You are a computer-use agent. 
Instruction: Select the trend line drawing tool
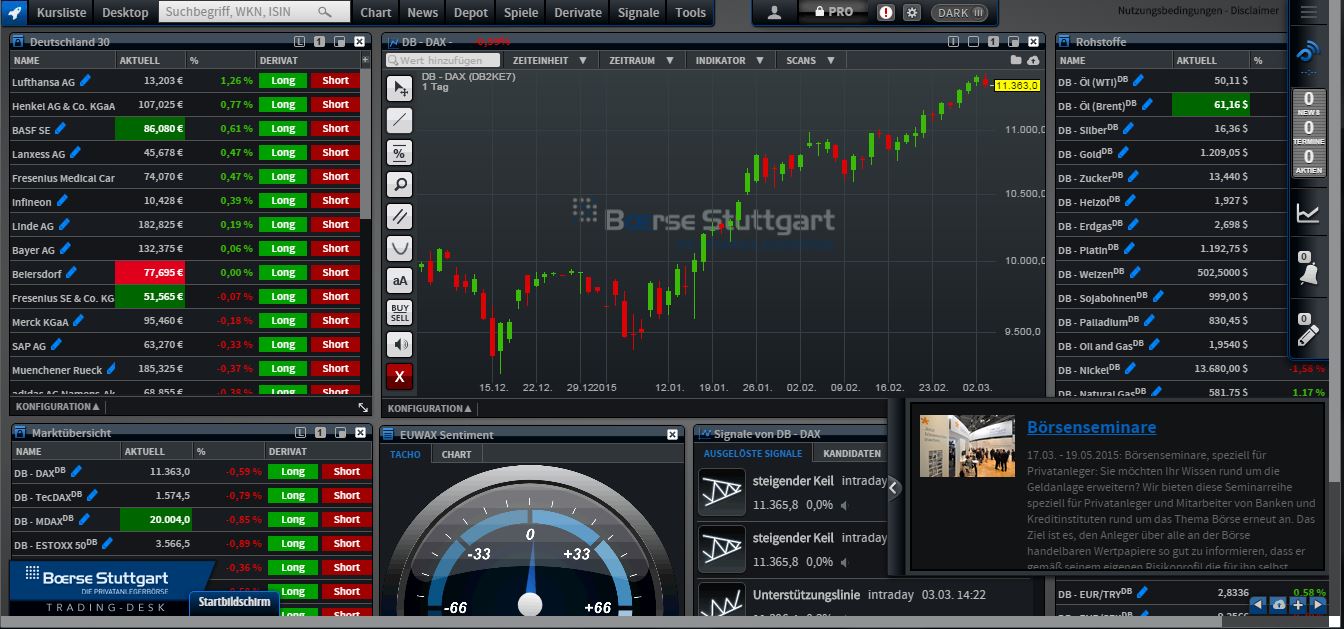(399, 121)
